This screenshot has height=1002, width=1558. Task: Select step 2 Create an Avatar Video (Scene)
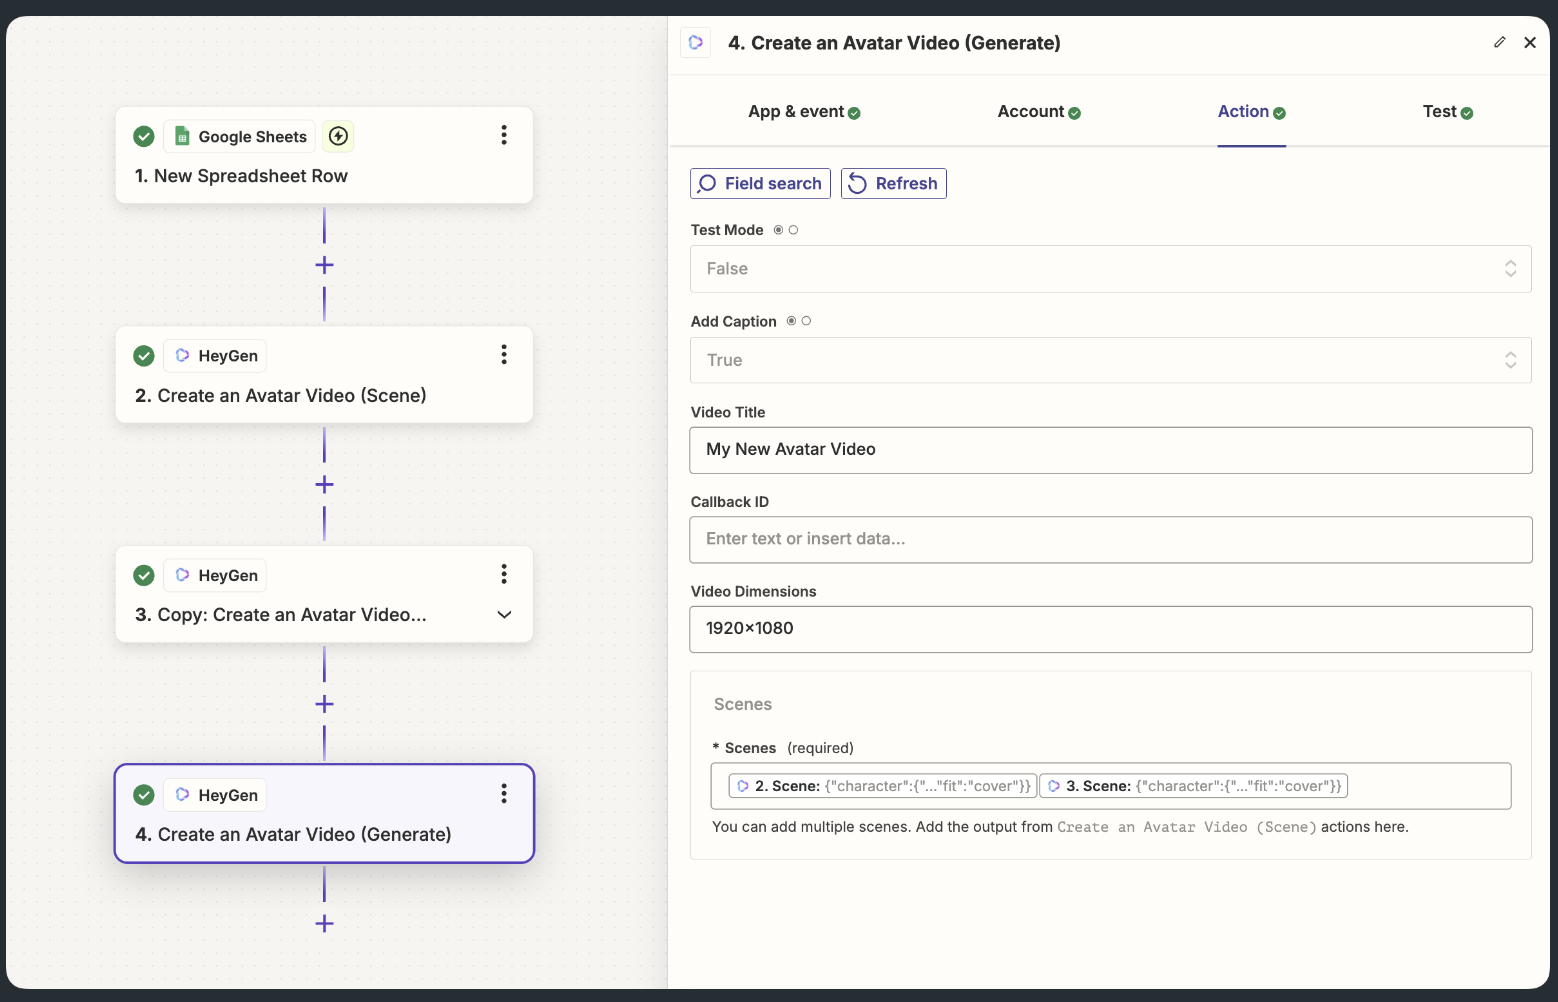tap(324, 375)
